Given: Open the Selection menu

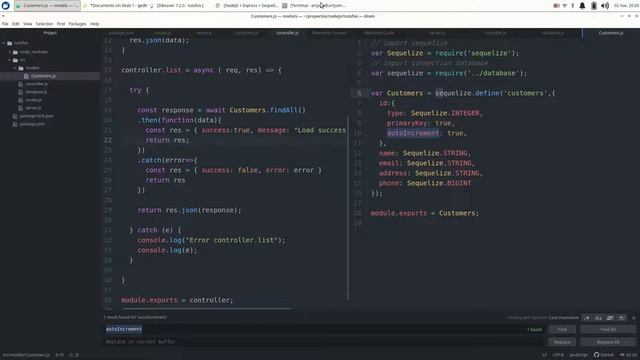Looking at the screenshot, I should point(44,24).
